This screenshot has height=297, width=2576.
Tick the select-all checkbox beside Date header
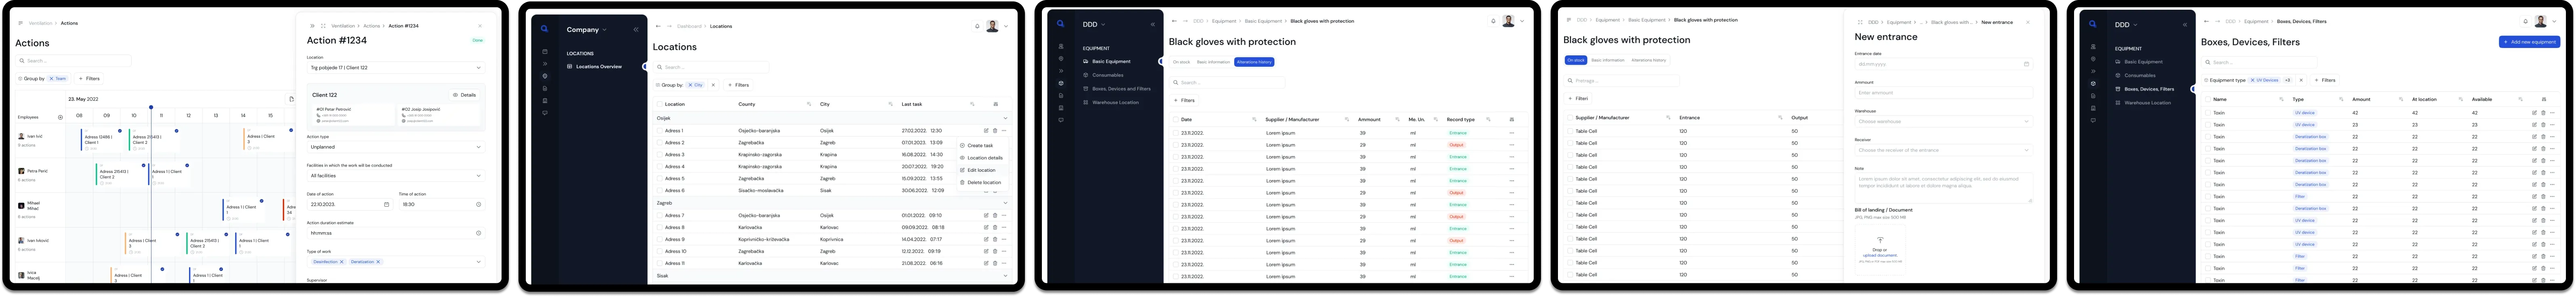(1175, 120)
